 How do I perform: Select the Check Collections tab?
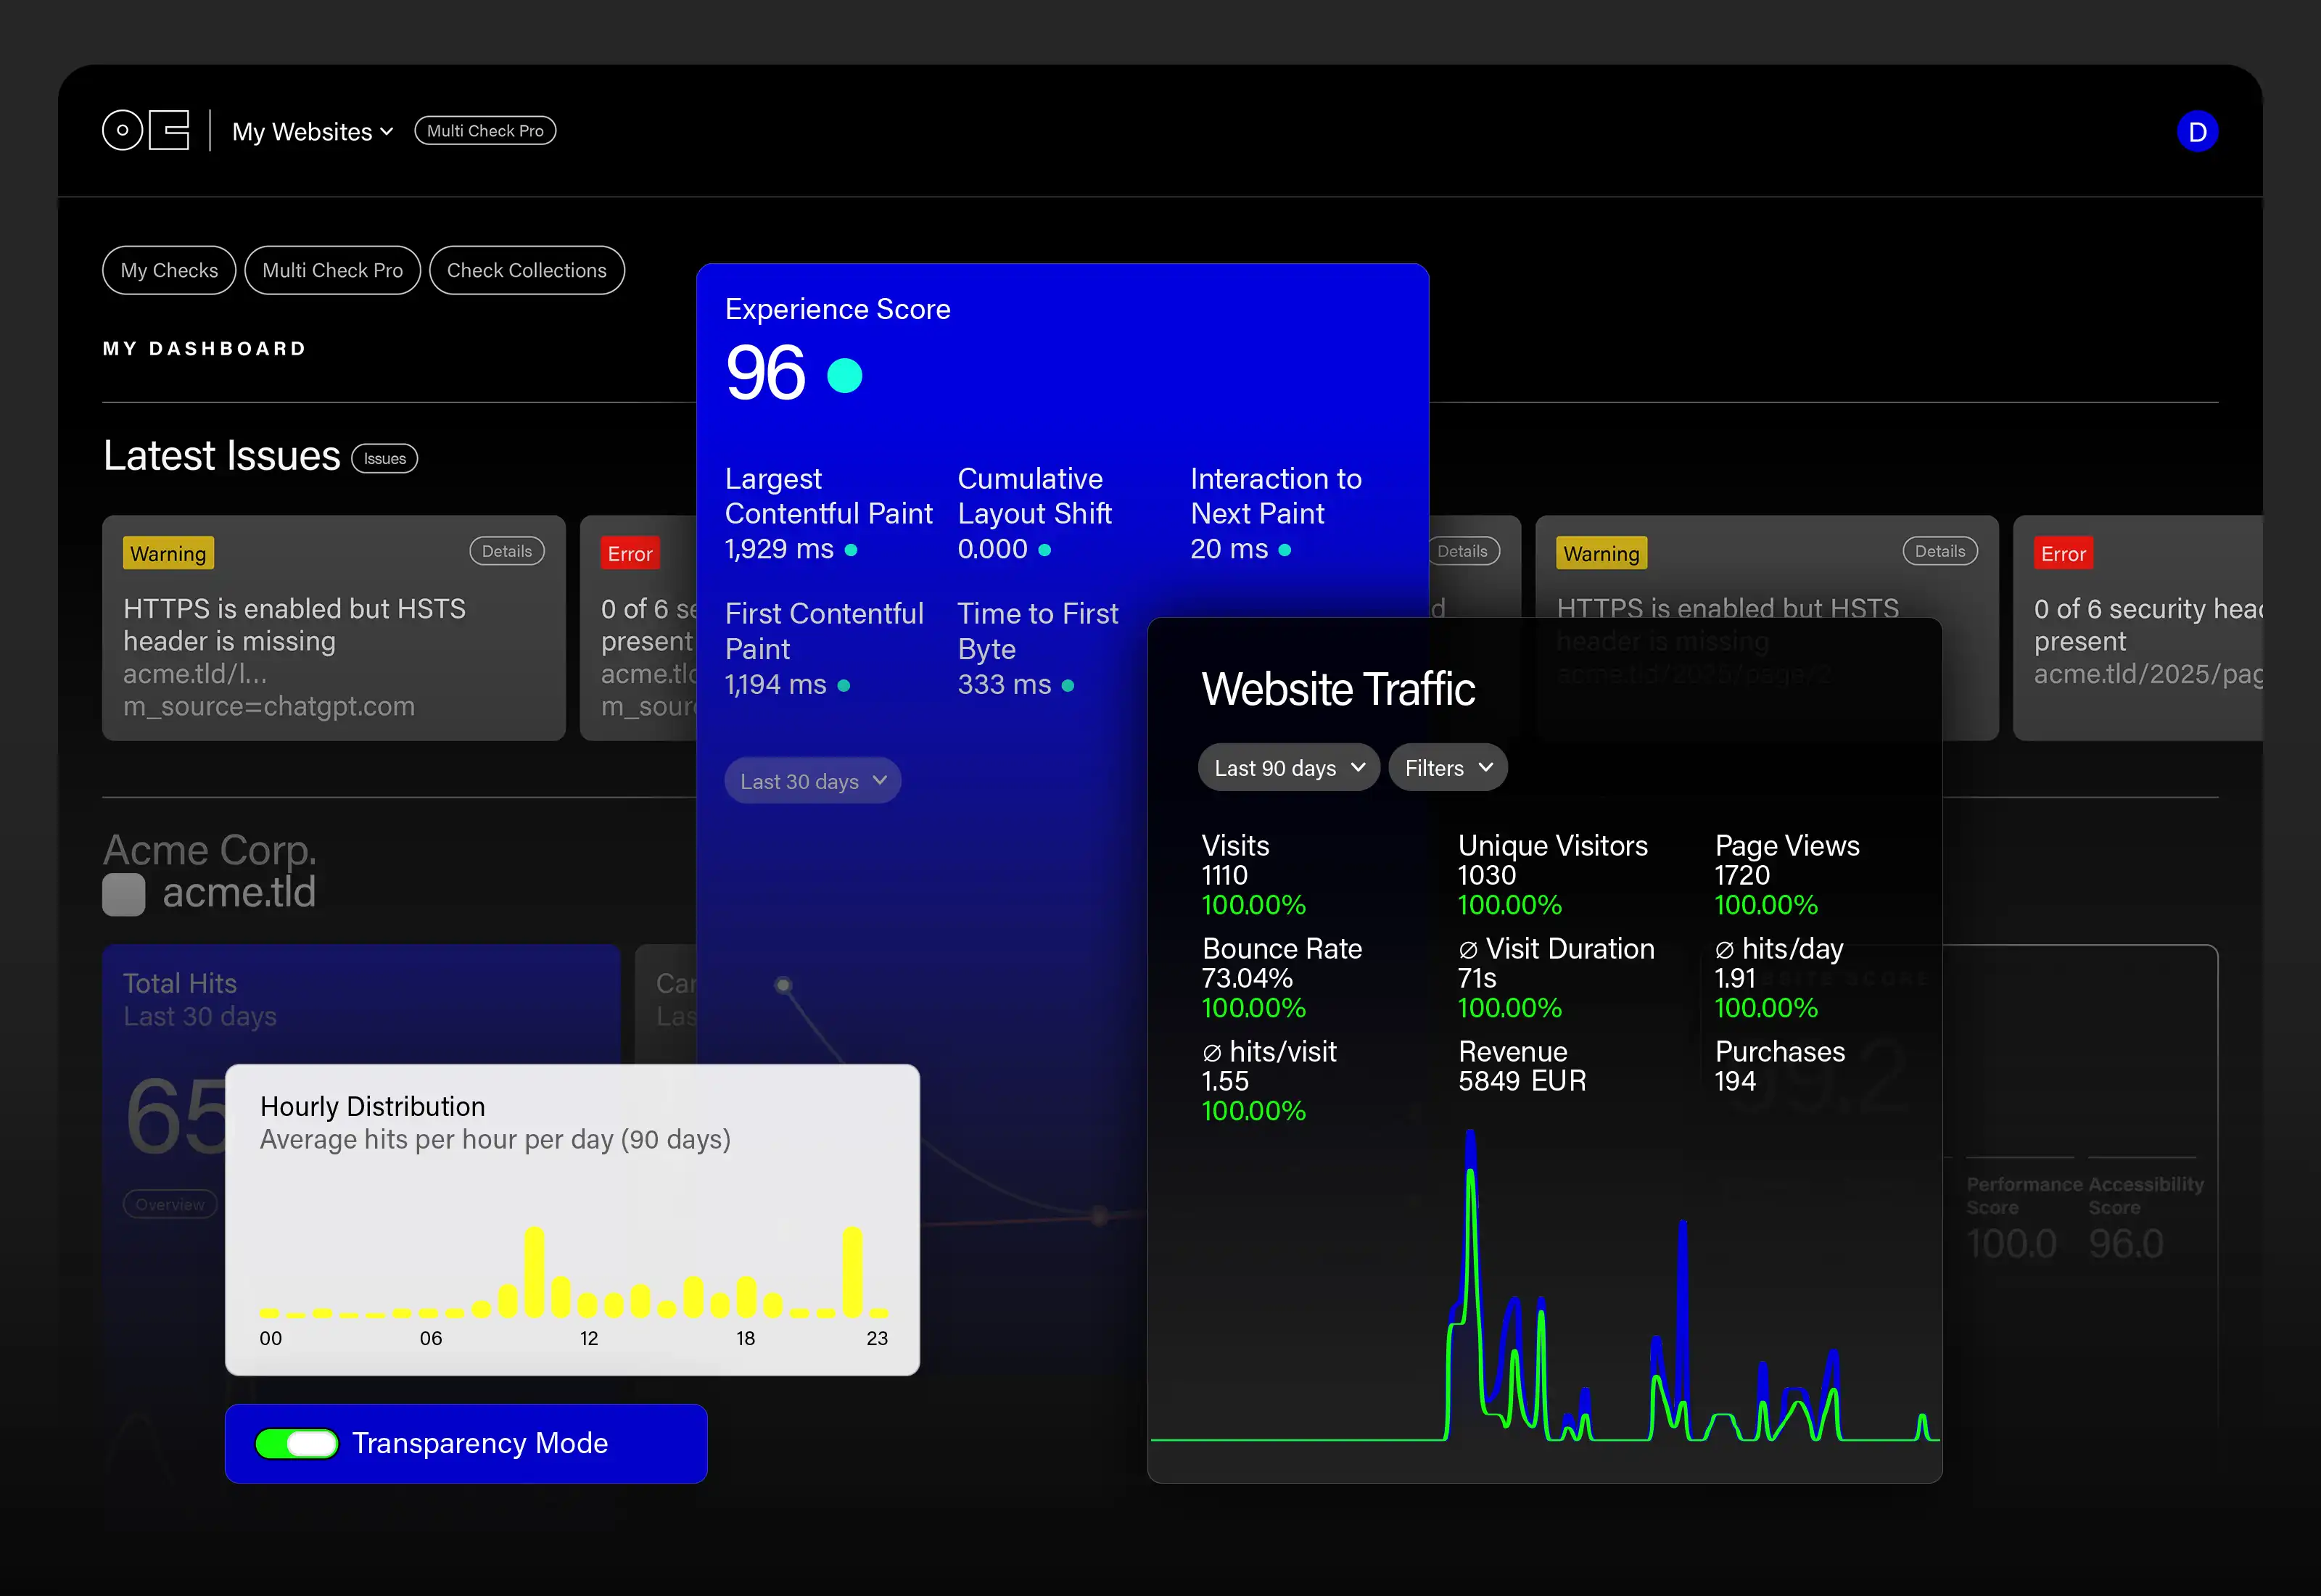(527, 270)
